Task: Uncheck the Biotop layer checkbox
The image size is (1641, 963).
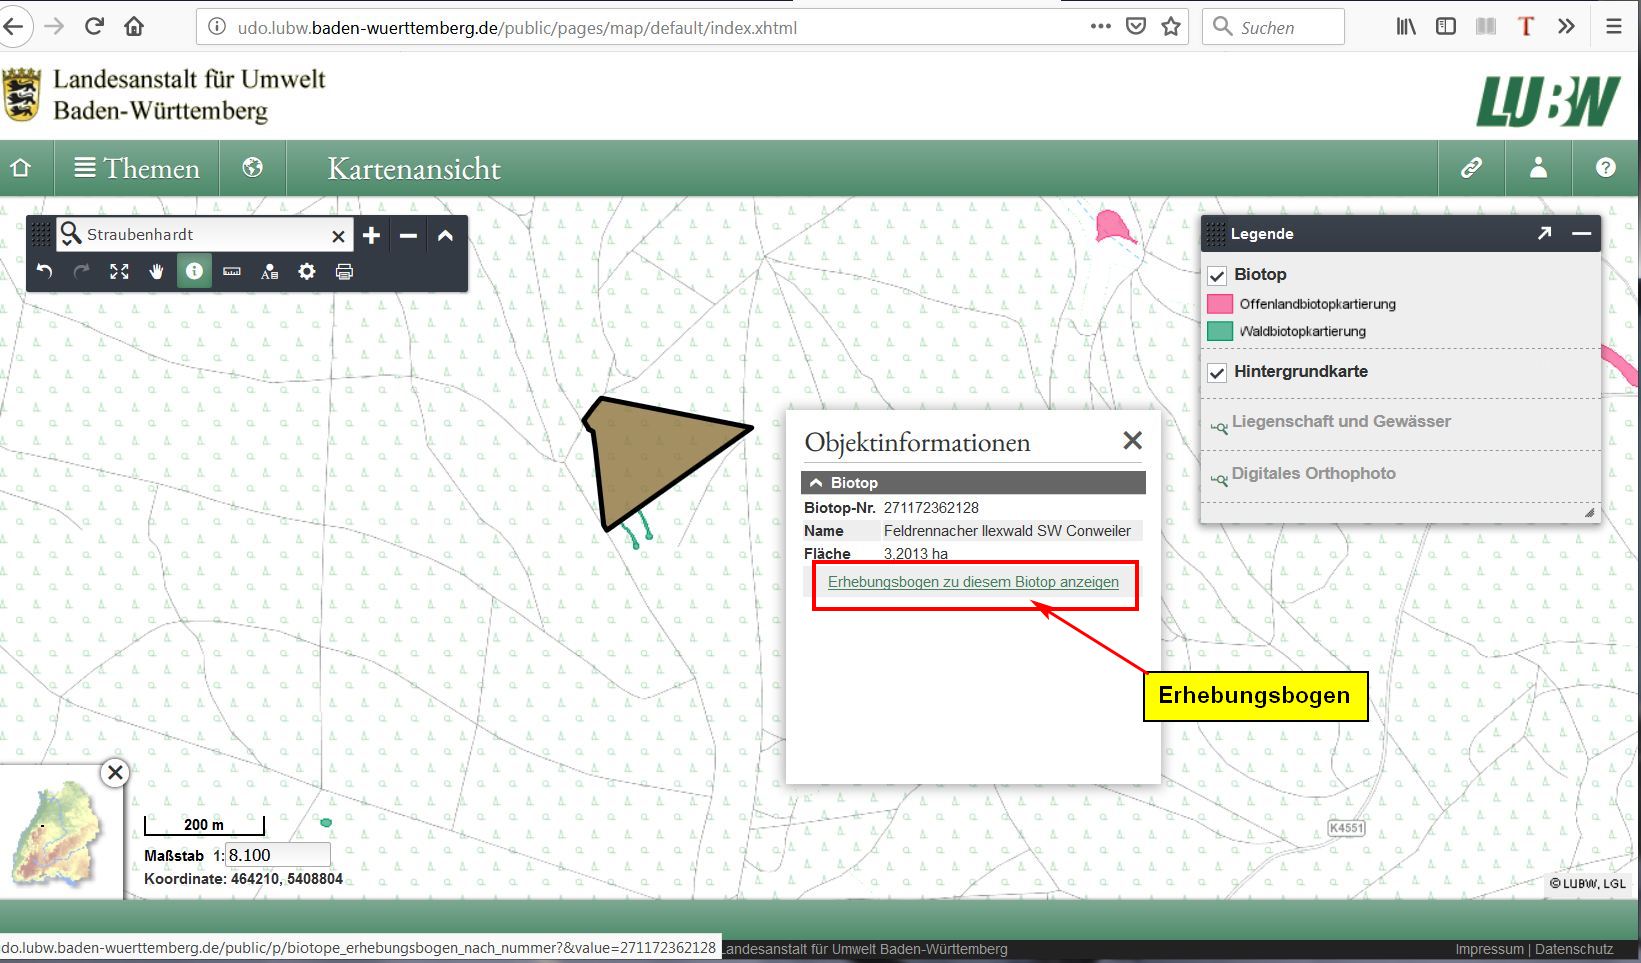Action: point(1217,275)
